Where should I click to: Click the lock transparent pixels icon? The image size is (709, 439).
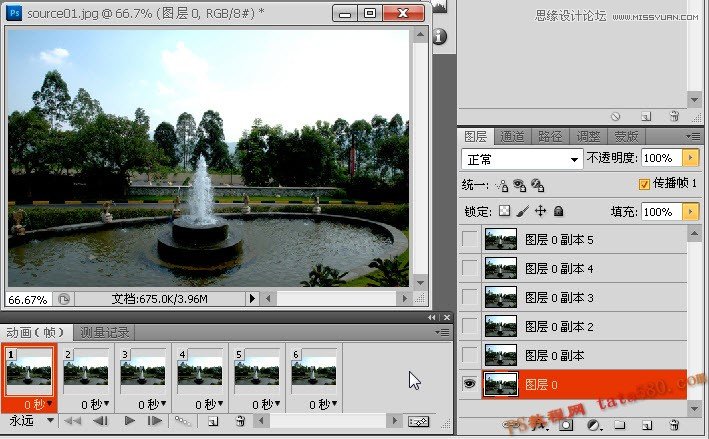pyautogui.click(x=505, y=211)
